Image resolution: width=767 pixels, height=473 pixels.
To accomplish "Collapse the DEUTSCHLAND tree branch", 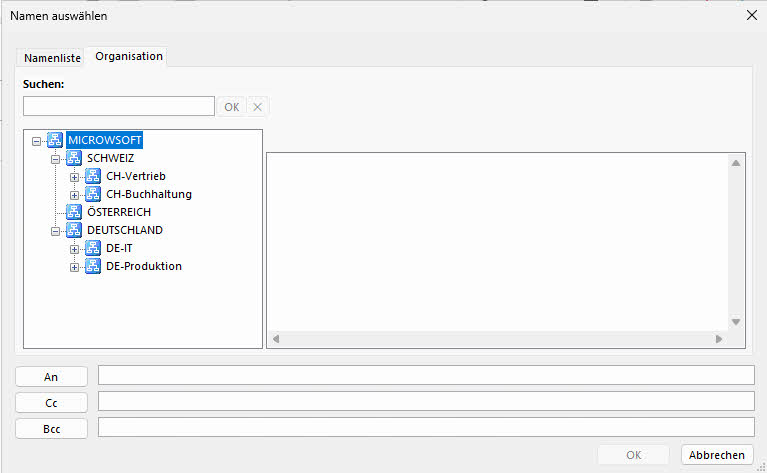I will (56, 231).
